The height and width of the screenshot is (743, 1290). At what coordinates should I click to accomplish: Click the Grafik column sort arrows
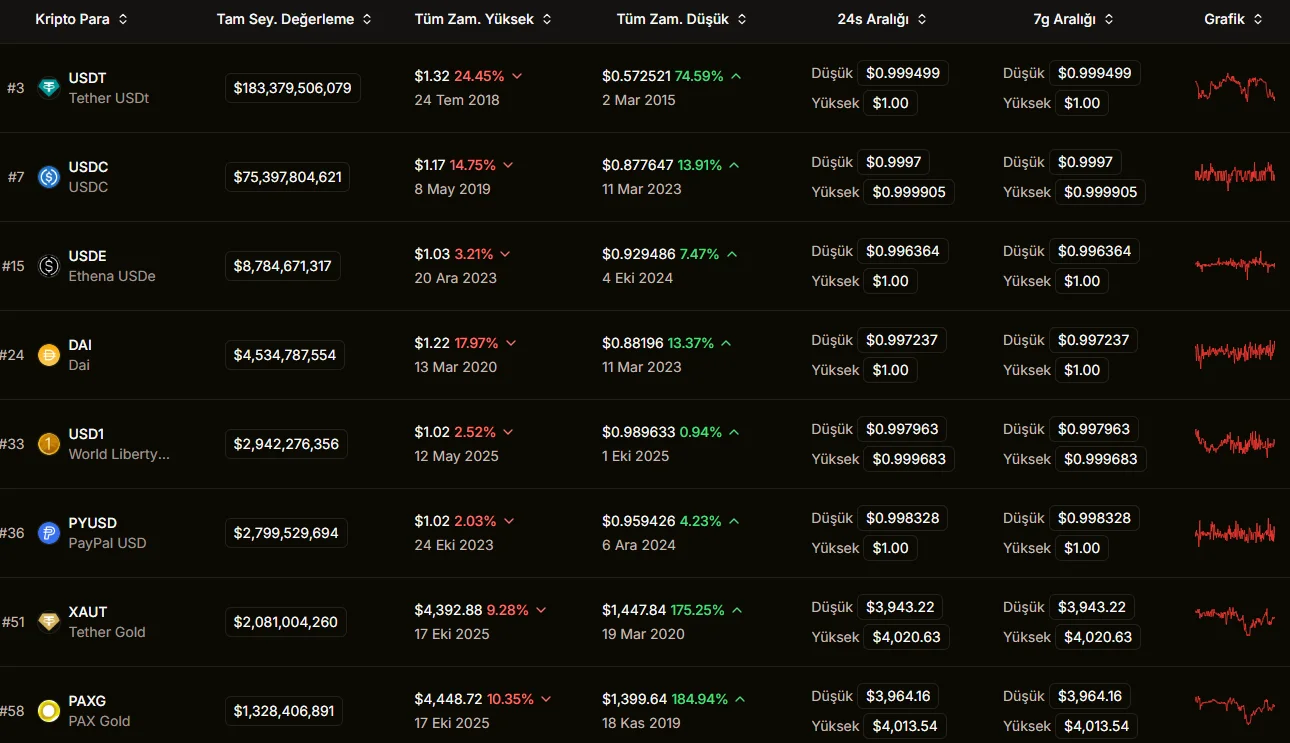(x=1257, y=19)
